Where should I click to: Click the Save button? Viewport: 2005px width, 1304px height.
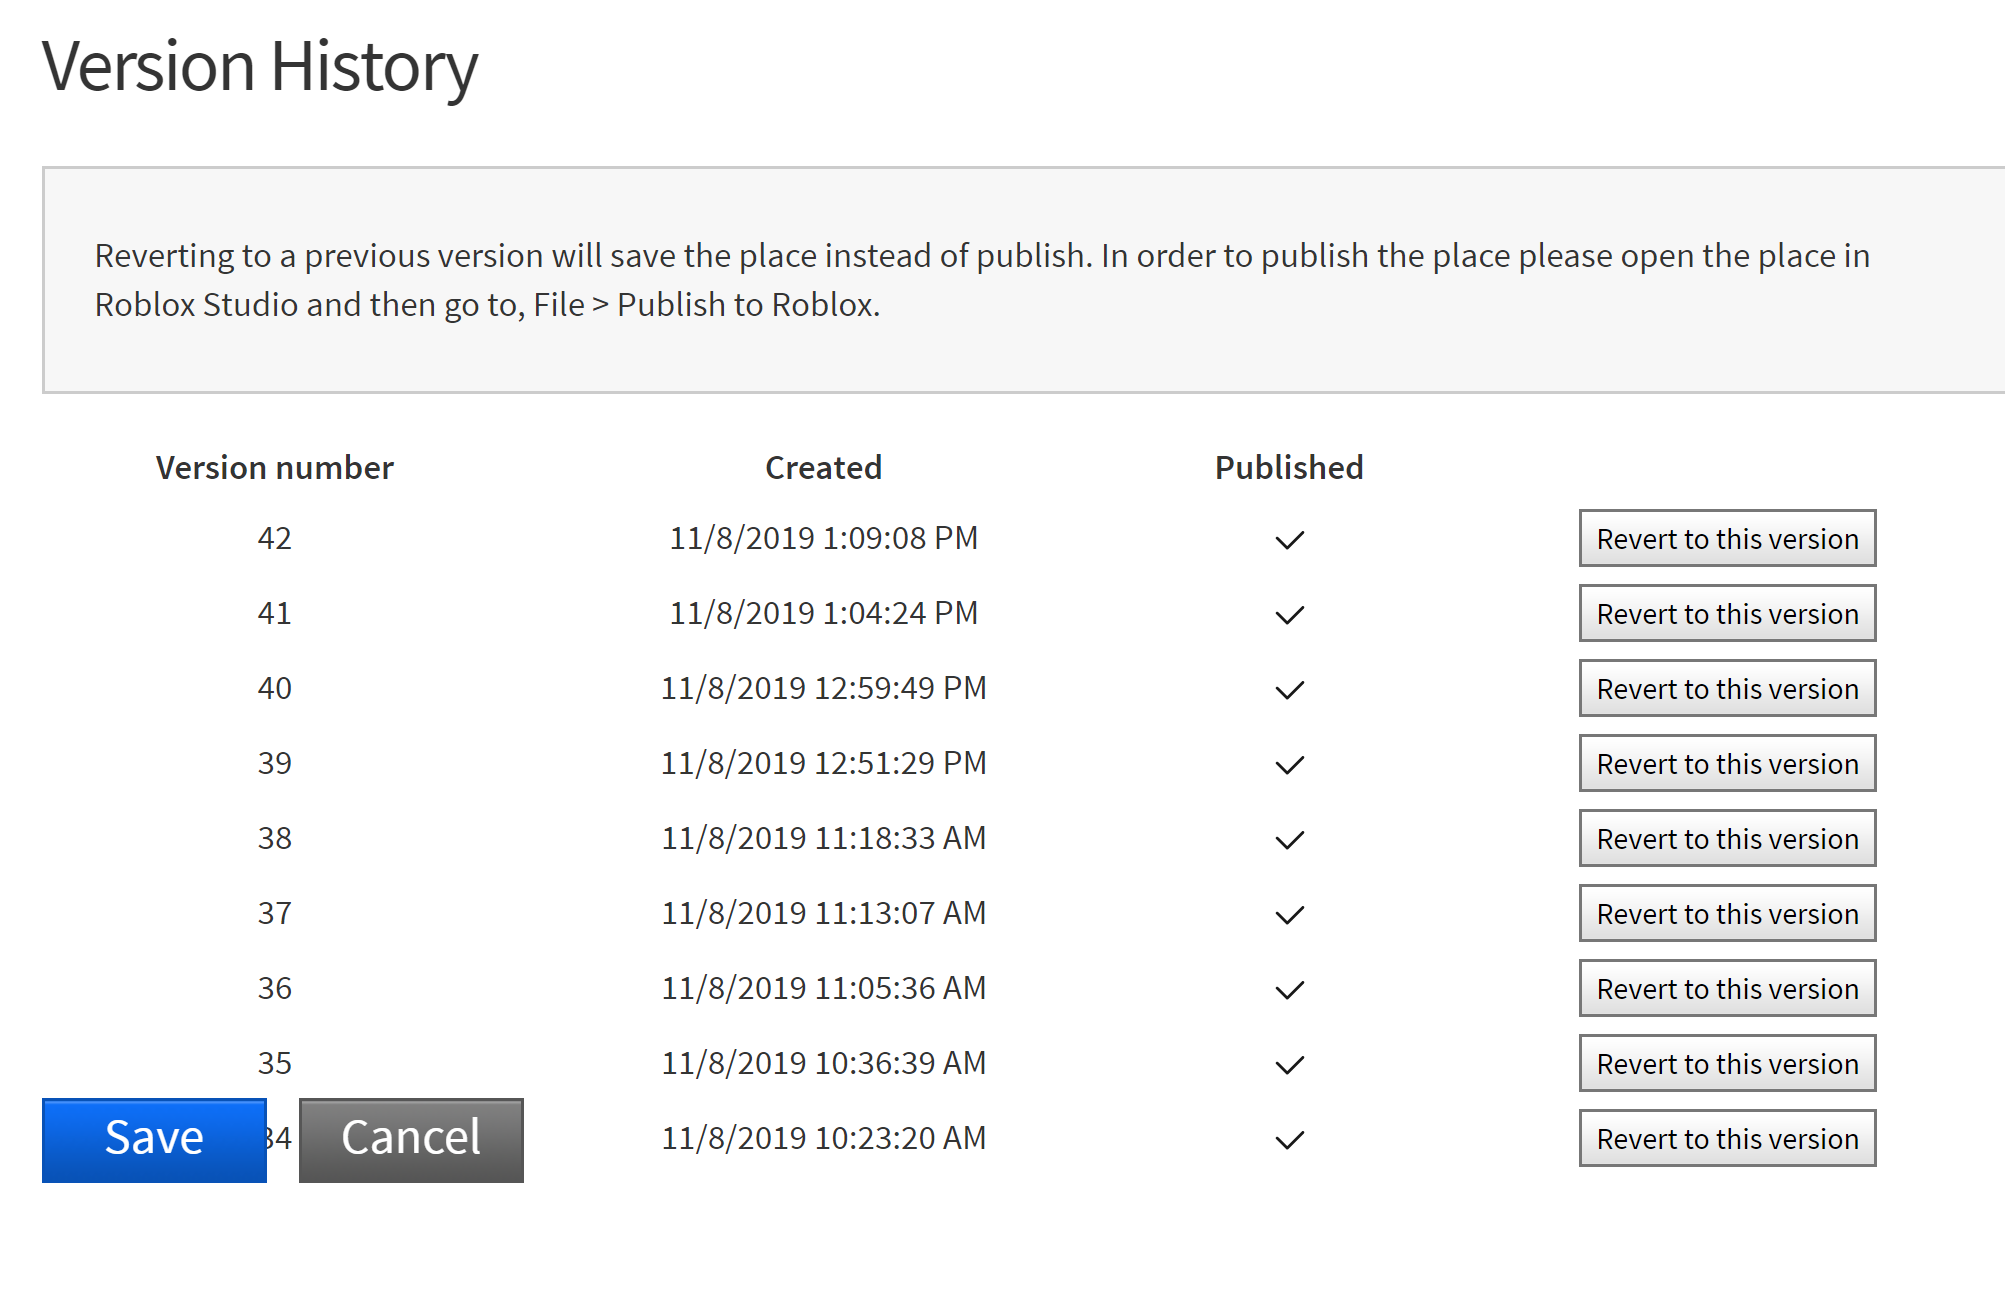[x=154, y=1139]
